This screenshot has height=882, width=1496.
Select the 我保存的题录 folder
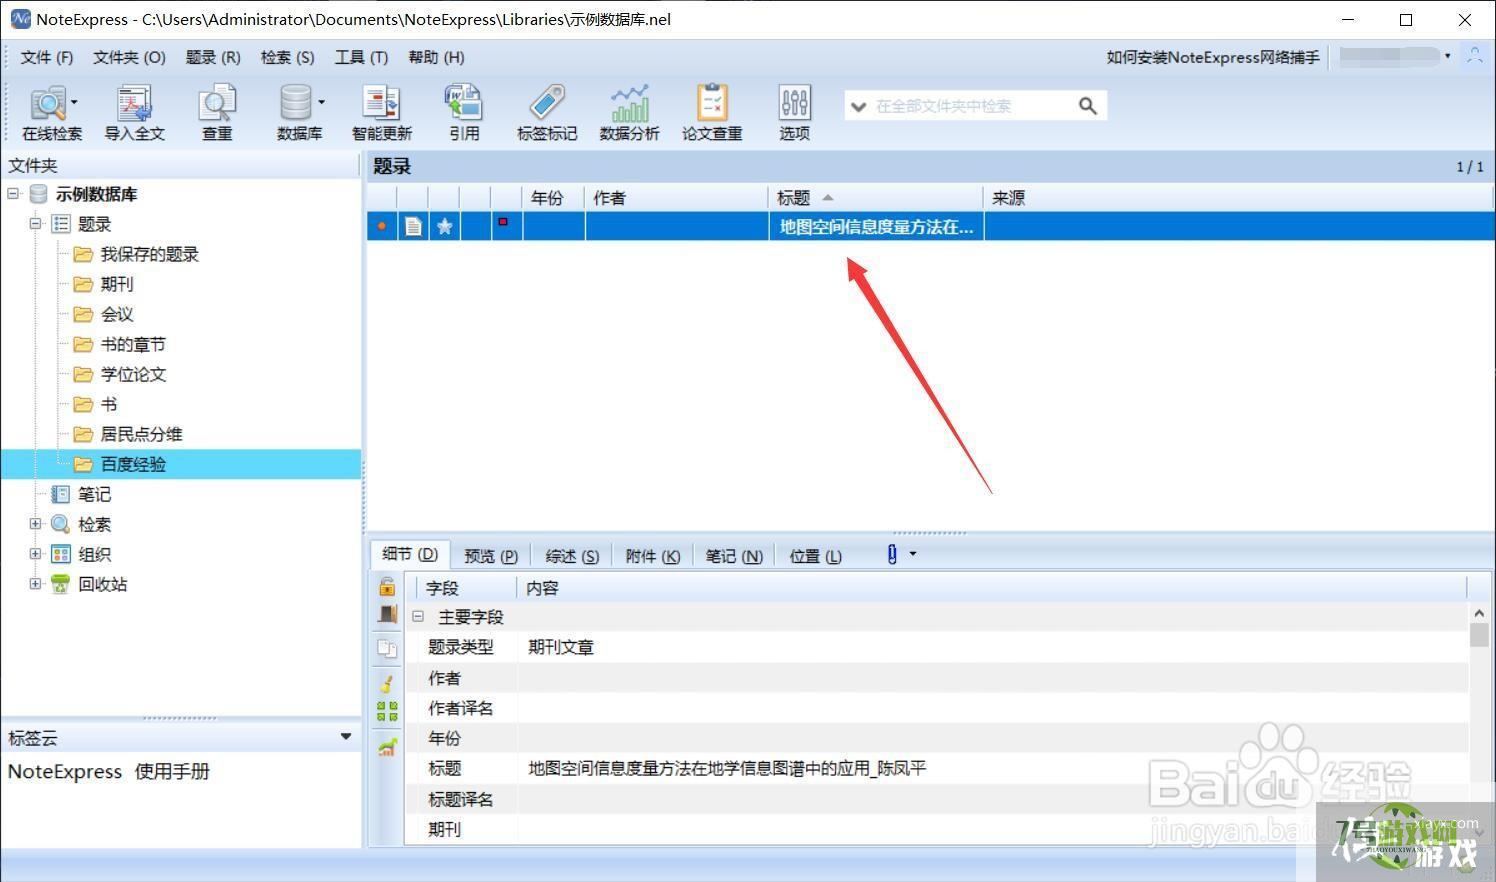pyautogui.click(x=149, y=254)
